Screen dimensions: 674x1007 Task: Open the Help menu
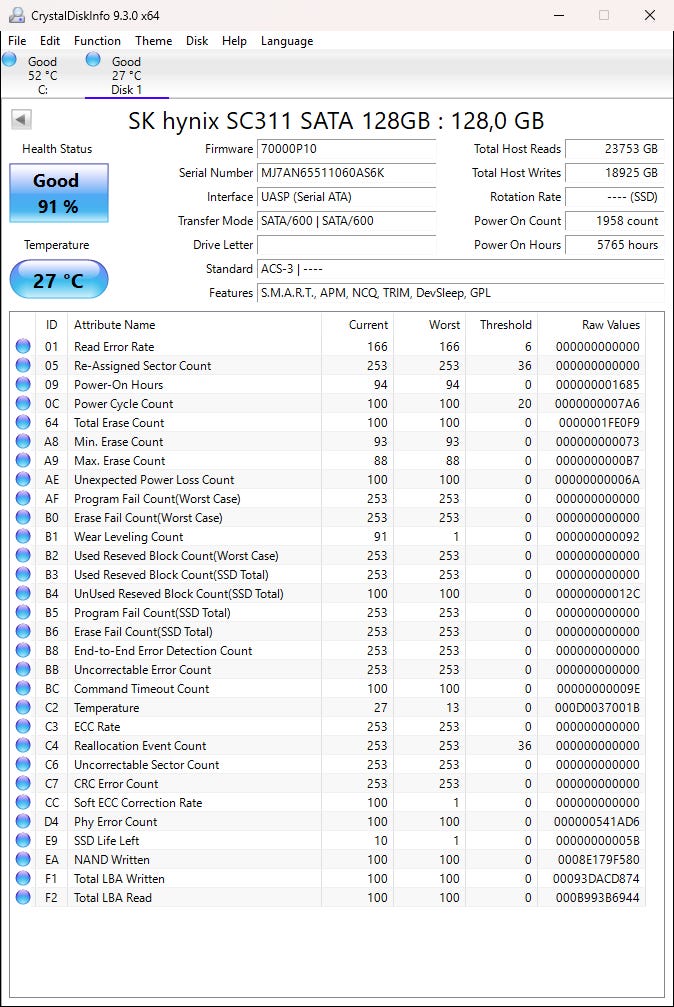tap(234, 40)
